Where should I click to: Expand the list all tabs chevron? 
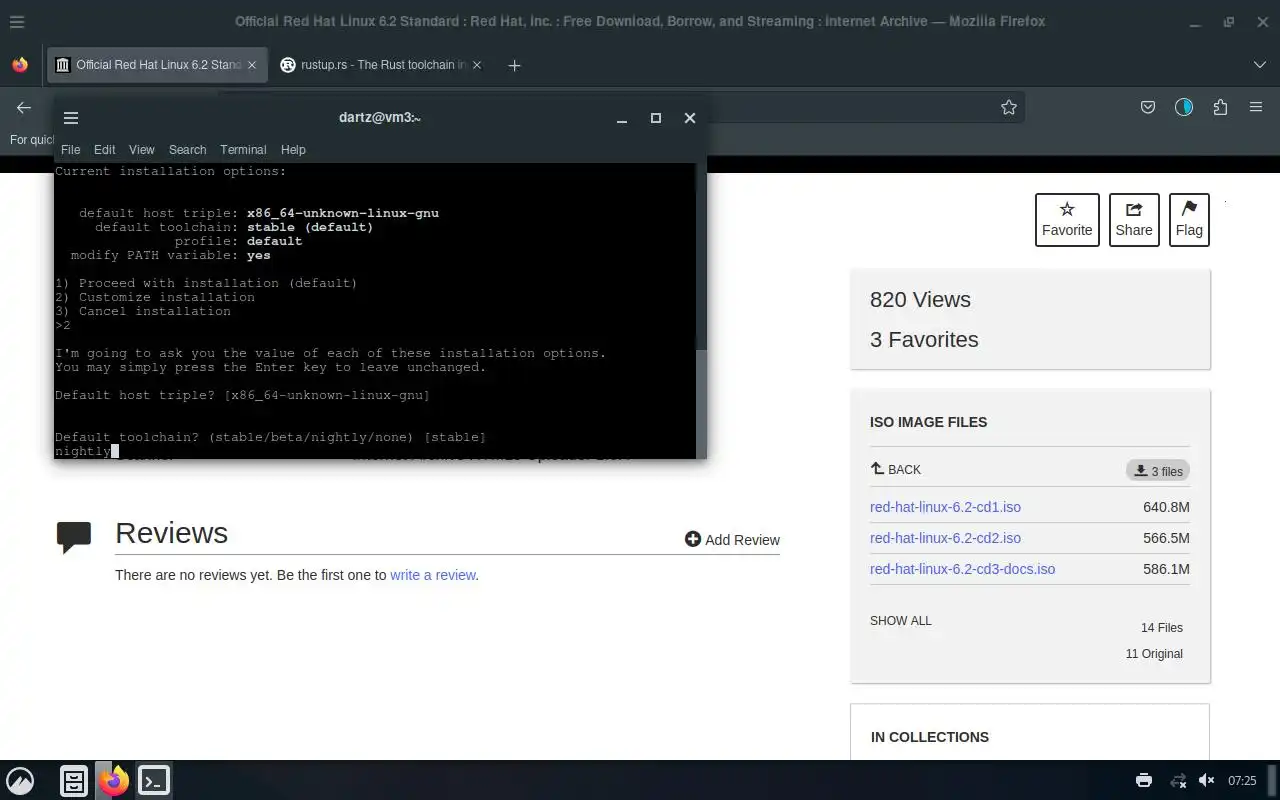pos(1259,65)
